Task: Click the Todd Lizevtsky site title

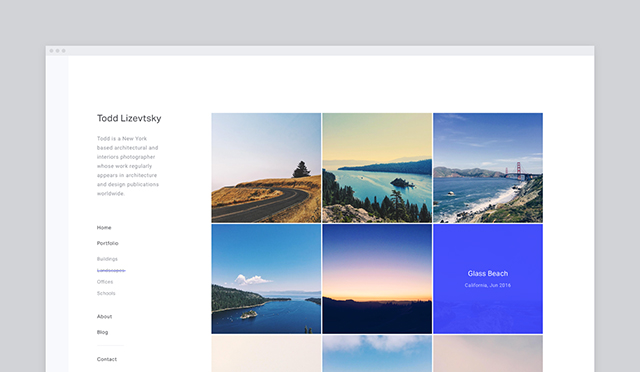Action: [x=129, y=118]
